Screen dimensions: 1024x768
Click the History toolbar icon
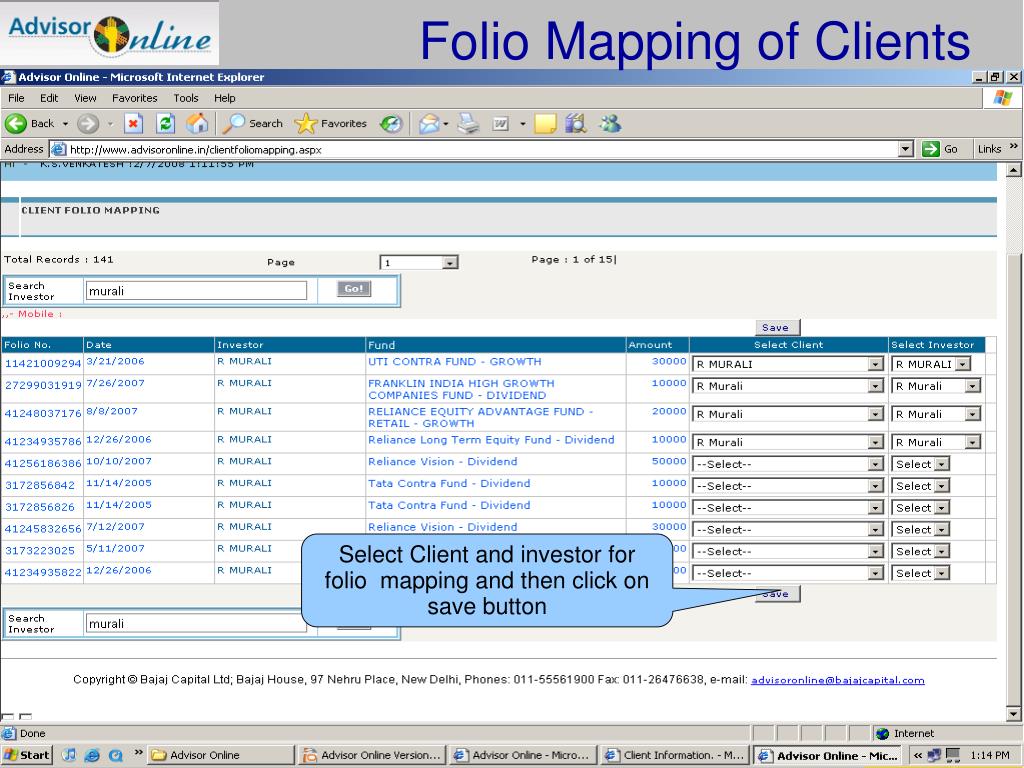click(391, 123)
